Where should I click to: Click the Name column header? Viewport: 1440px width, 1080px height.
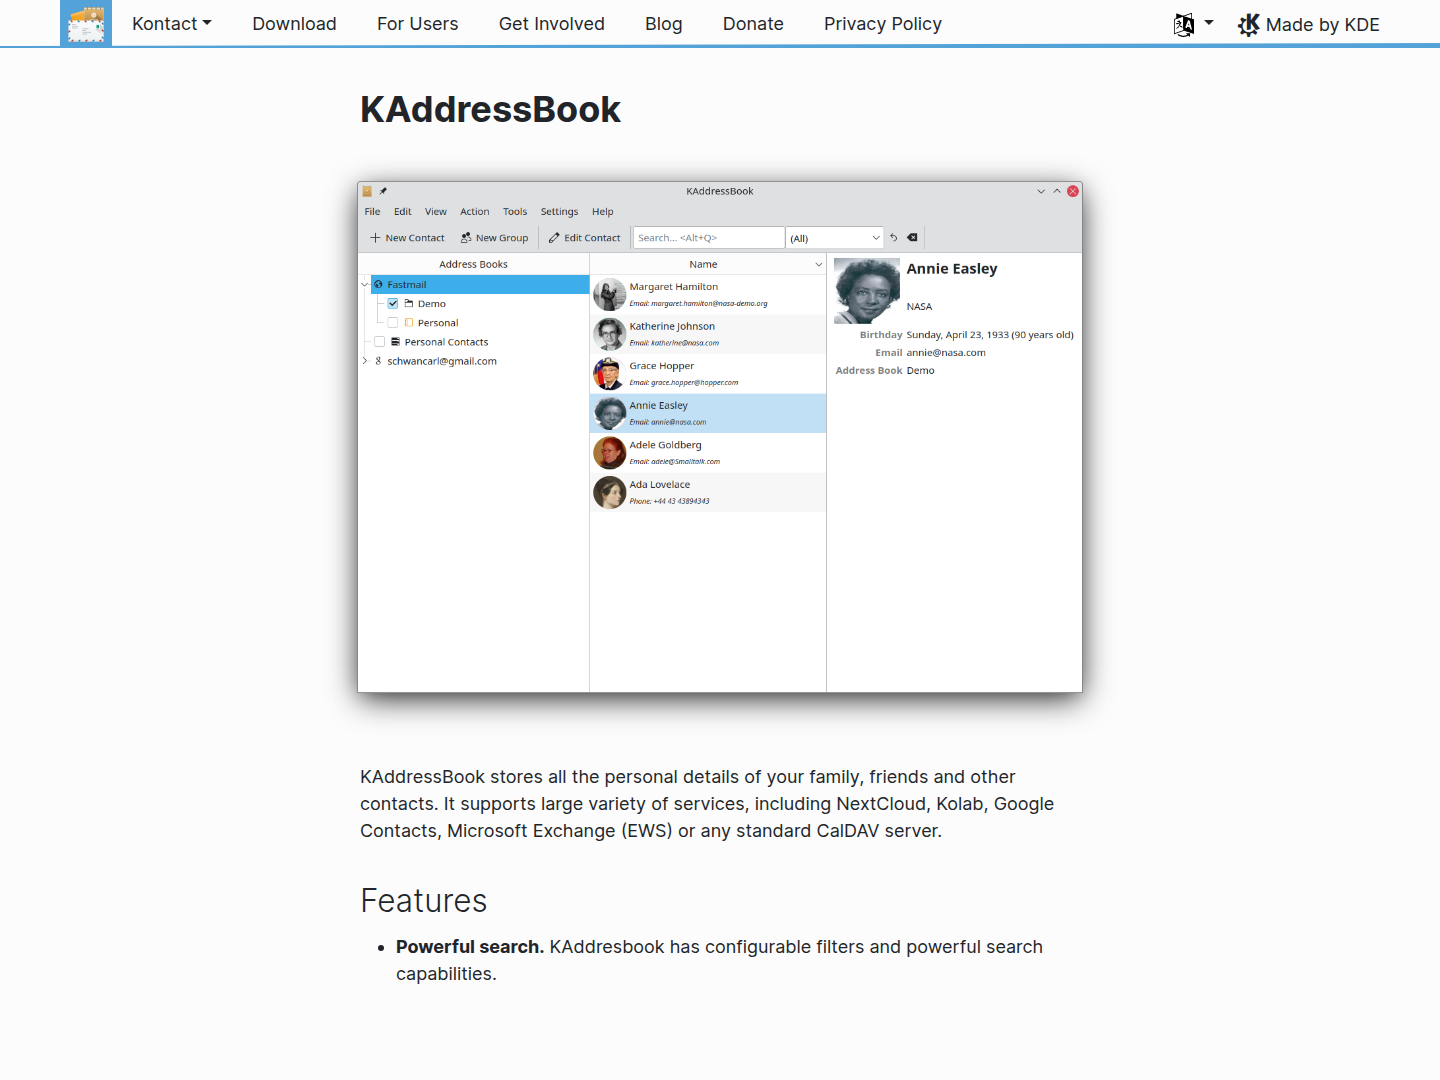tap(703, 264)
